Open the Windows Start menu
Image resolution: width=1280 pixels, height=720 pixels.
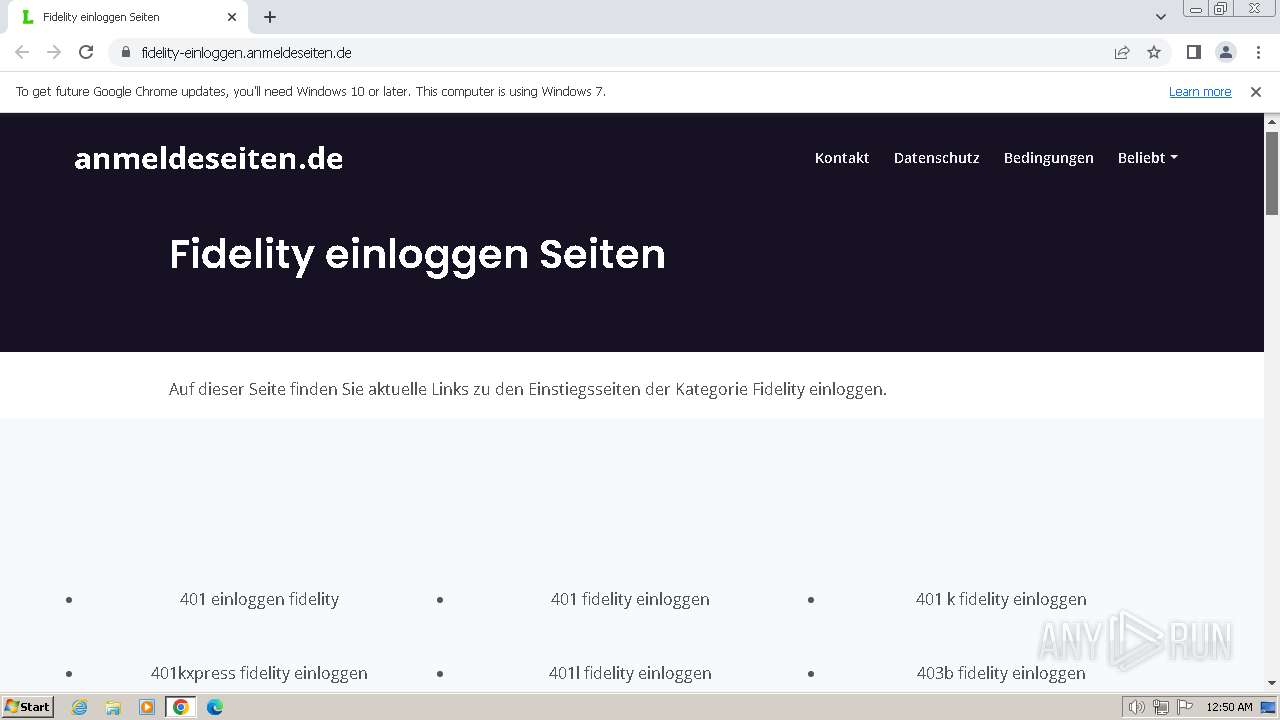click(27, 706)
